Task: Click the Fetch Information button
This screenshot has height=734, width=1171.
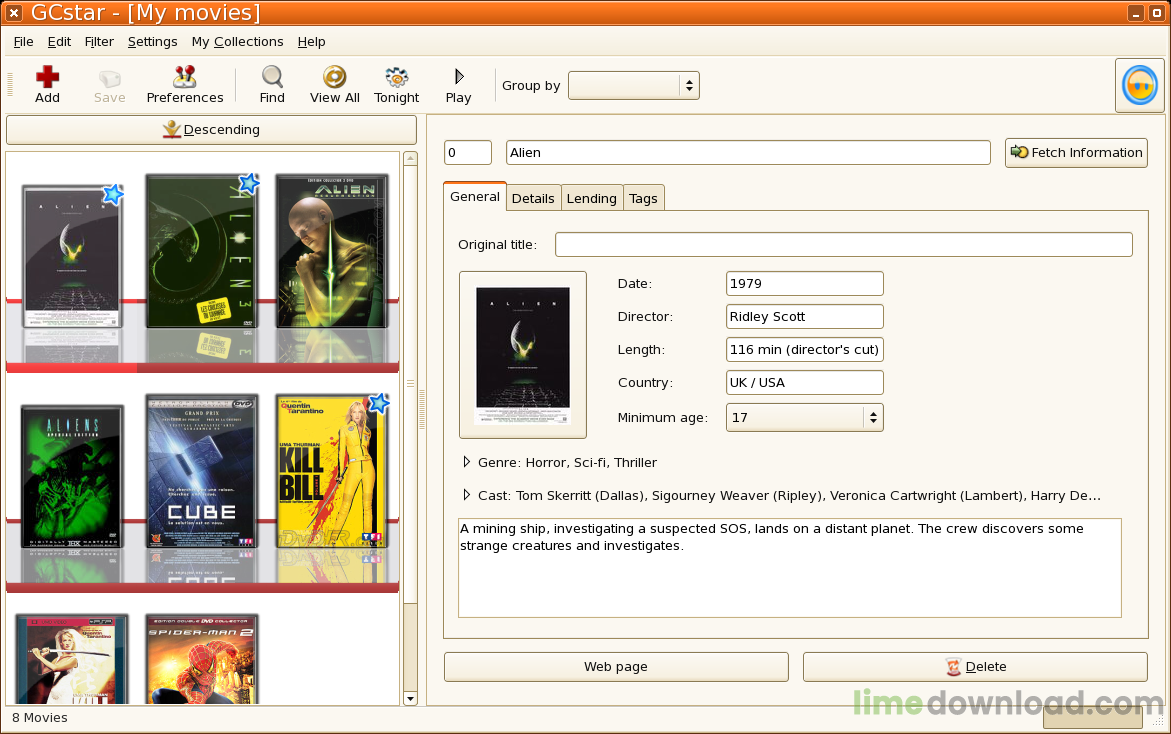Action: 1076,153
